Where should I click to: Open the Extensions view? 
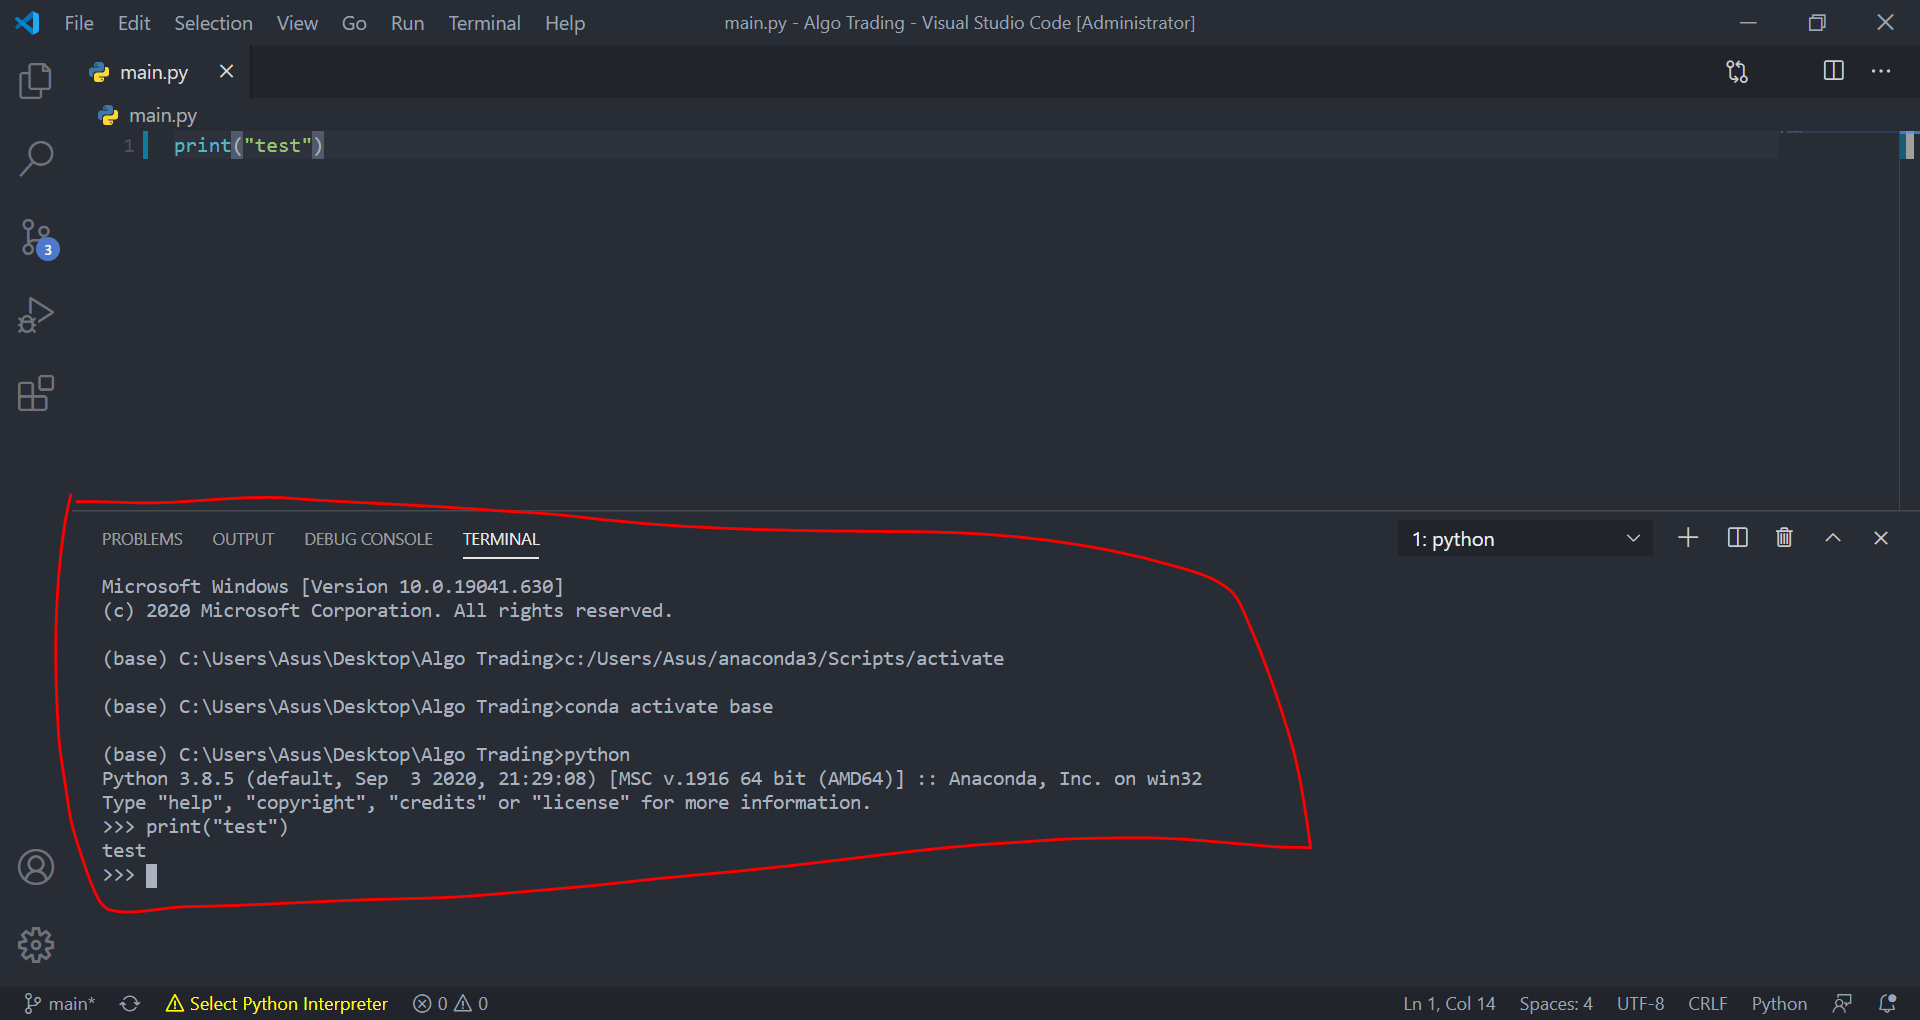pos(36,393)
